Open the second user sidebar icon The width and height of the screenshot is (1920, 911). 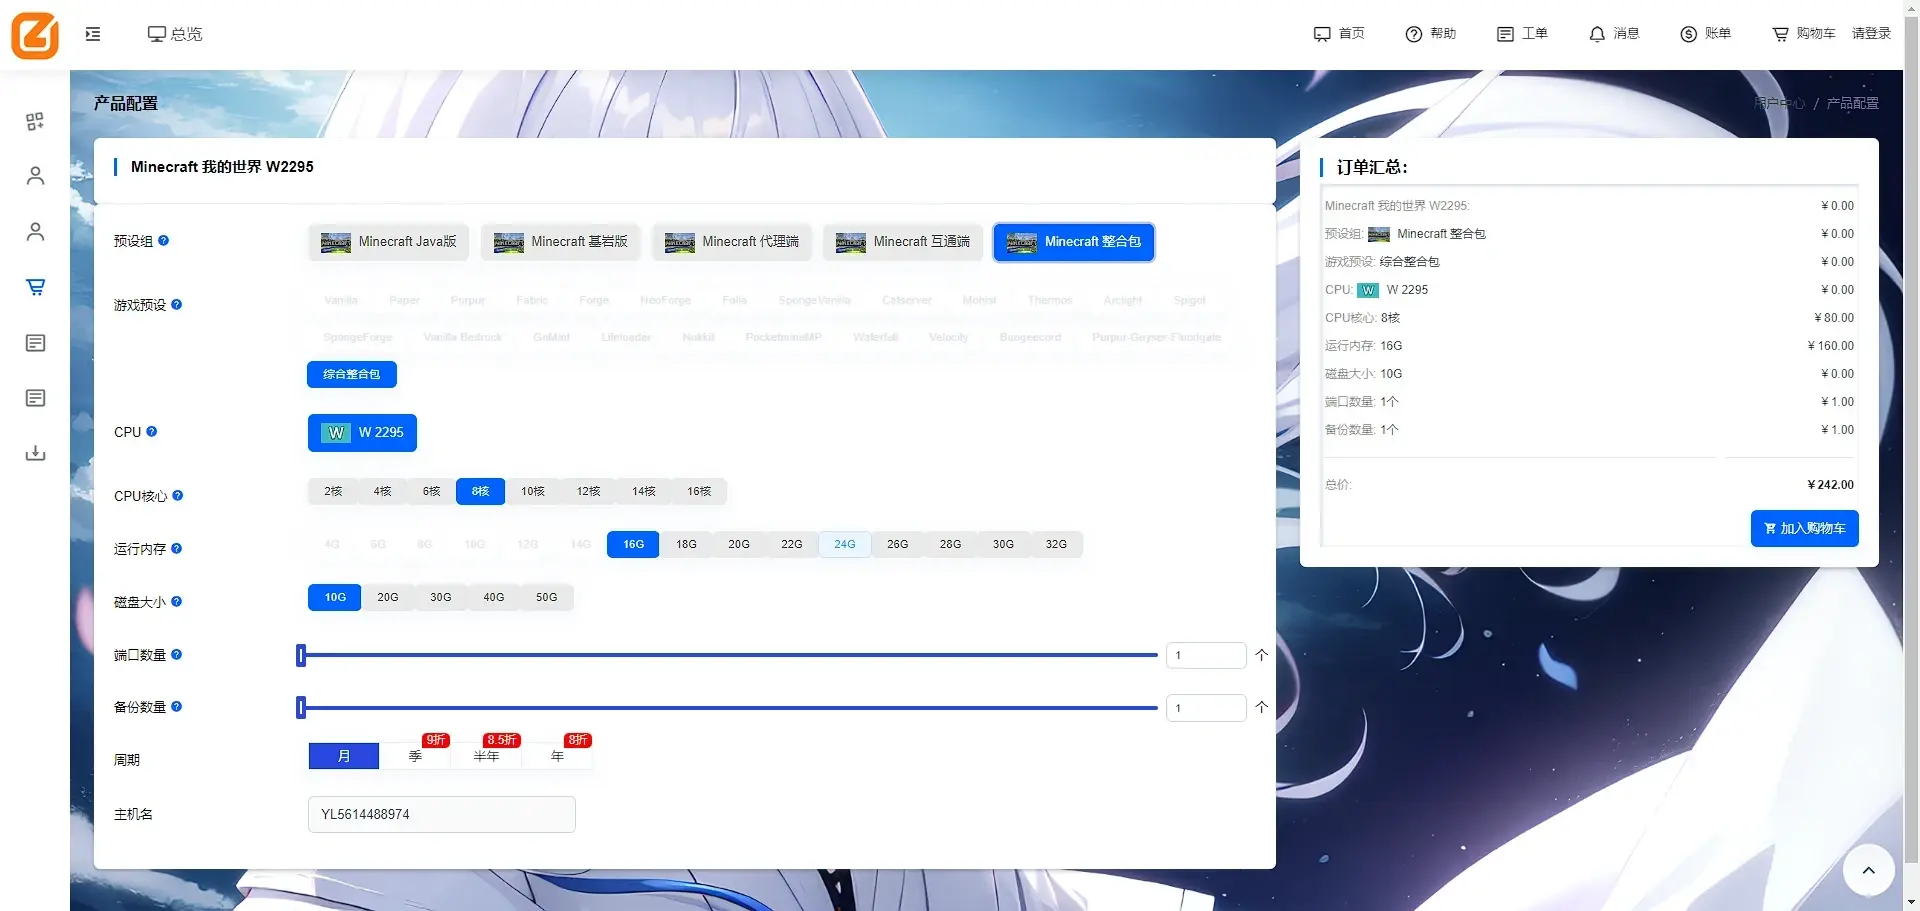[x=35, y=232]
